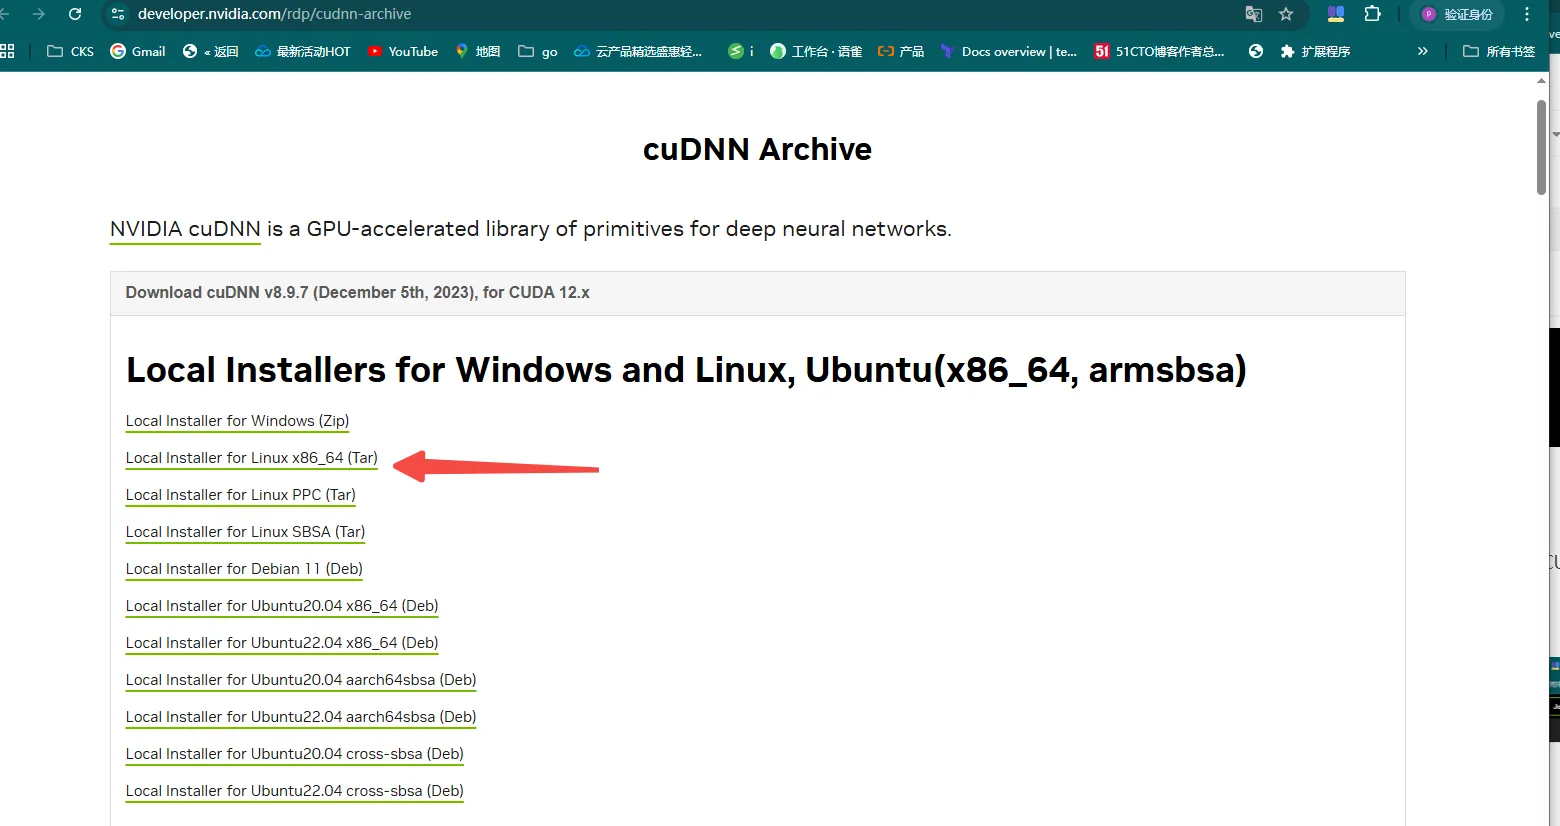
Task: Open the 返回 bookmark
Action: [x=210, y=51]
